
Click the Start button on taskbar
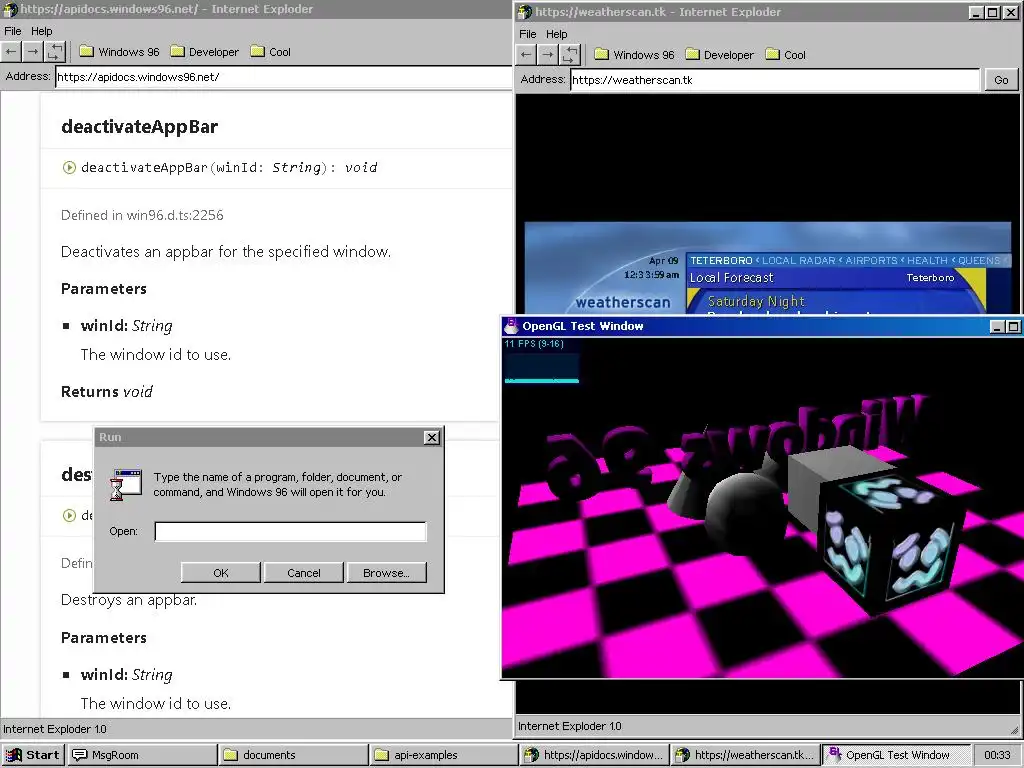[33, 755]
